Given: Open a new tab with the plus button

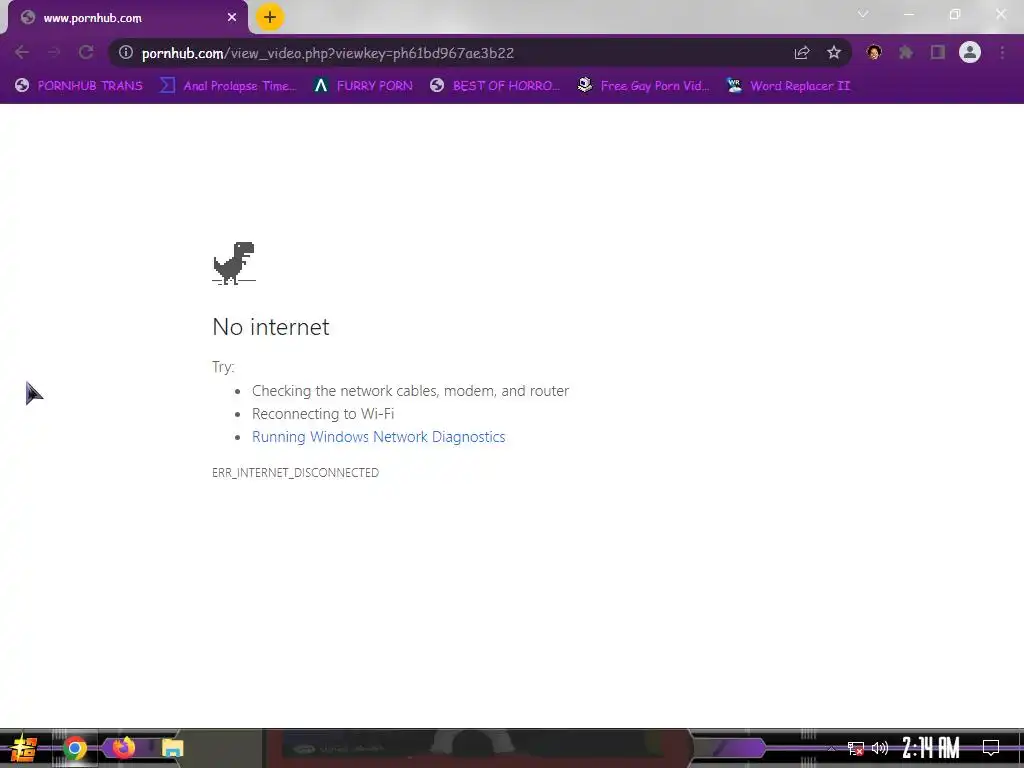Looking at the screenshot, I should pyautogui.click(x=270, y=17).
